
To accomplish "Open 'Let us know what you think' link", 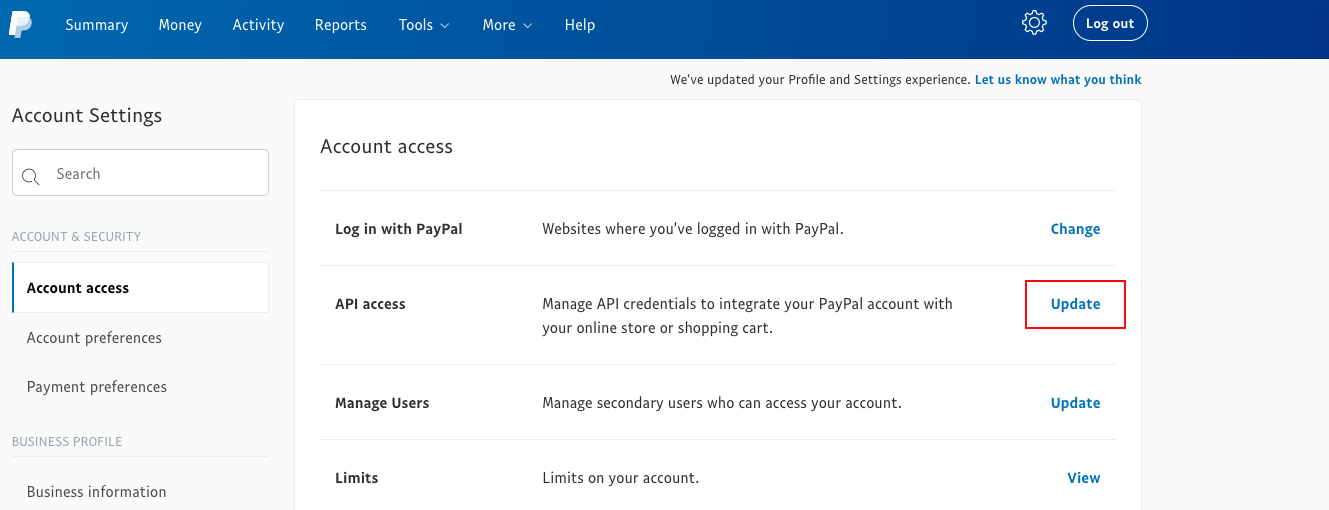I will tap(1058, 79).
